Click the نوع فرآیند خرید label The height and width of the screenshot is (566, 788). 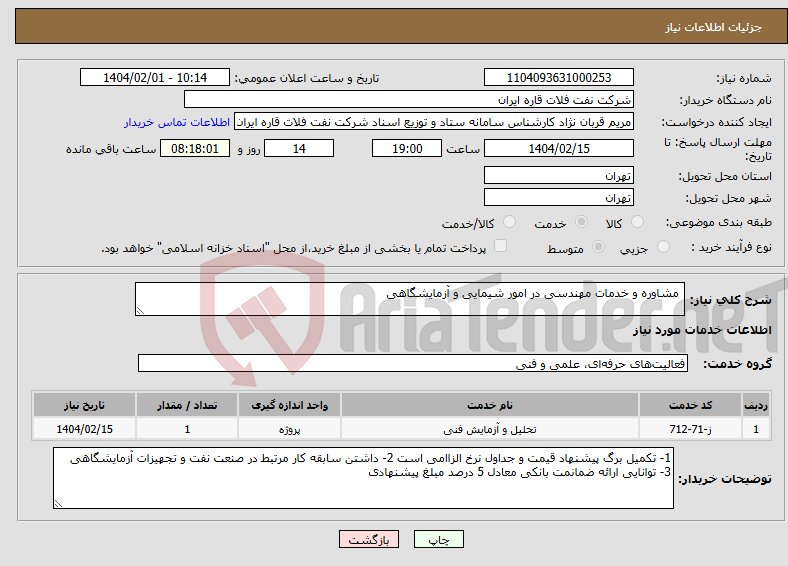(731, 247)
